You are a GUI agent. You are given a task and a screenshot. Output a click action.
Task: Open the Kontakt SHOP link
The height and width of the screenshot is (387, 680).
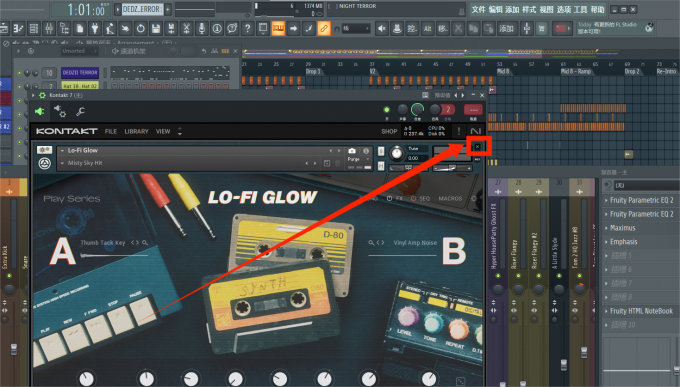(x=389, y=131)
